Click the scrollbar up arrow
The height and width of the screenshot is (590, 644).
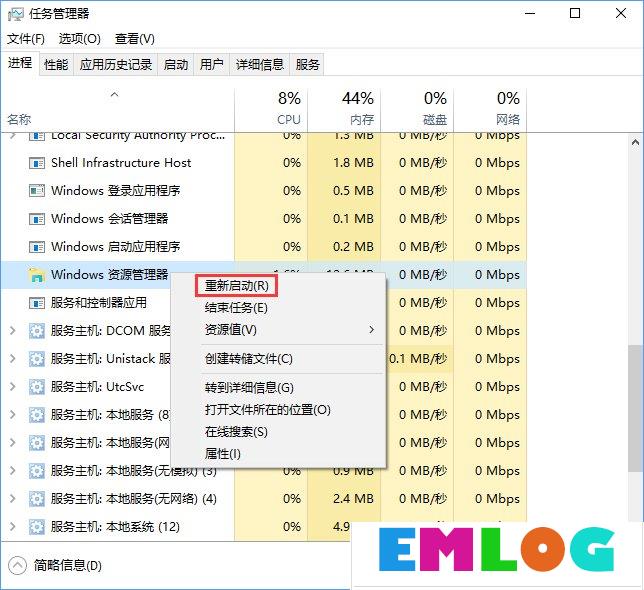[x=635, y=142]
